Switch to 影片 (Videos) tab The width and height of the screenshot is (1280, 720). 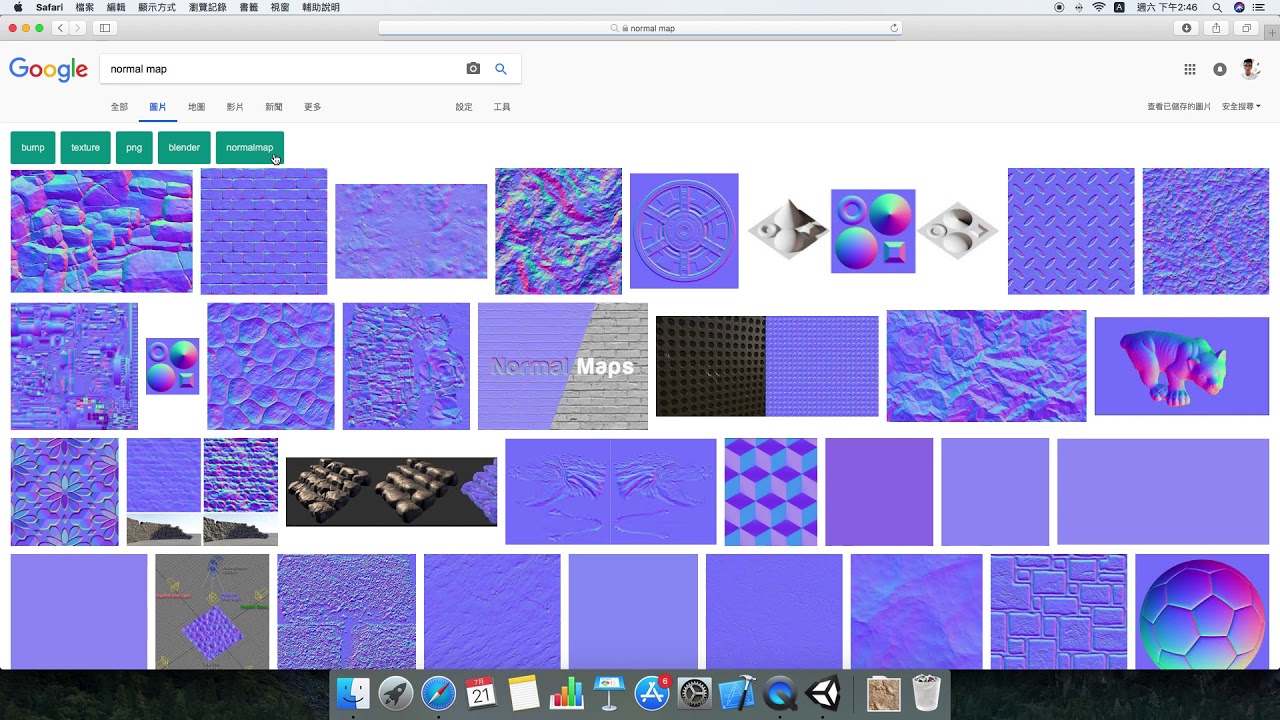coord(235,107)
